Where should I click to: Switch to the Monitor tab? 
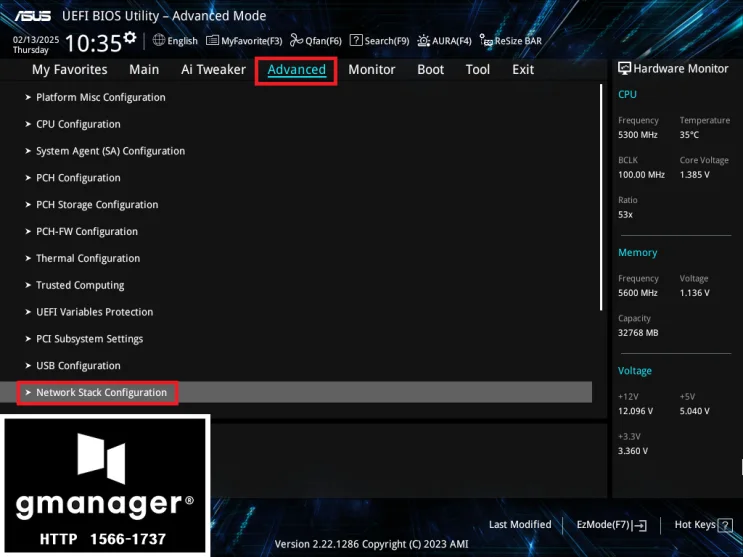(372, 70)
